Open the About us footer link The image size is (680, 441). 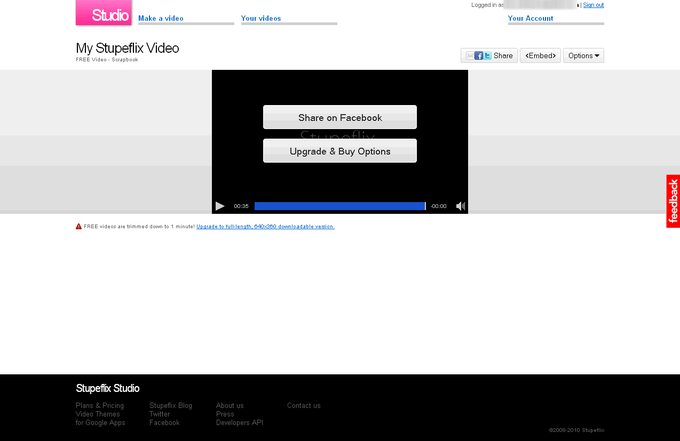pyautogui.click(x=230, y=405)
